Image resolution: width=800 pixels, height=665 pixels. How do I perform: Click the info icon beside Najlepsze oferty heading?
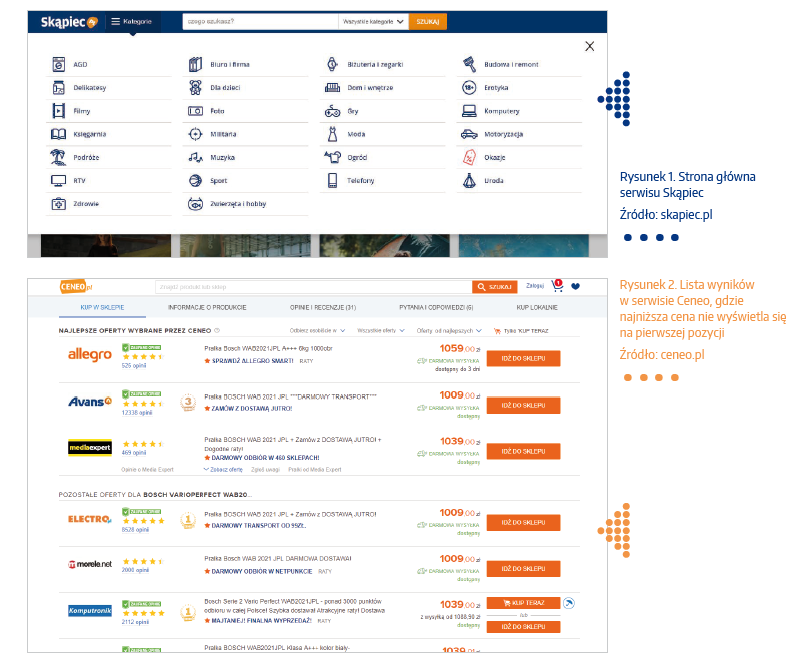click(217, 331)
